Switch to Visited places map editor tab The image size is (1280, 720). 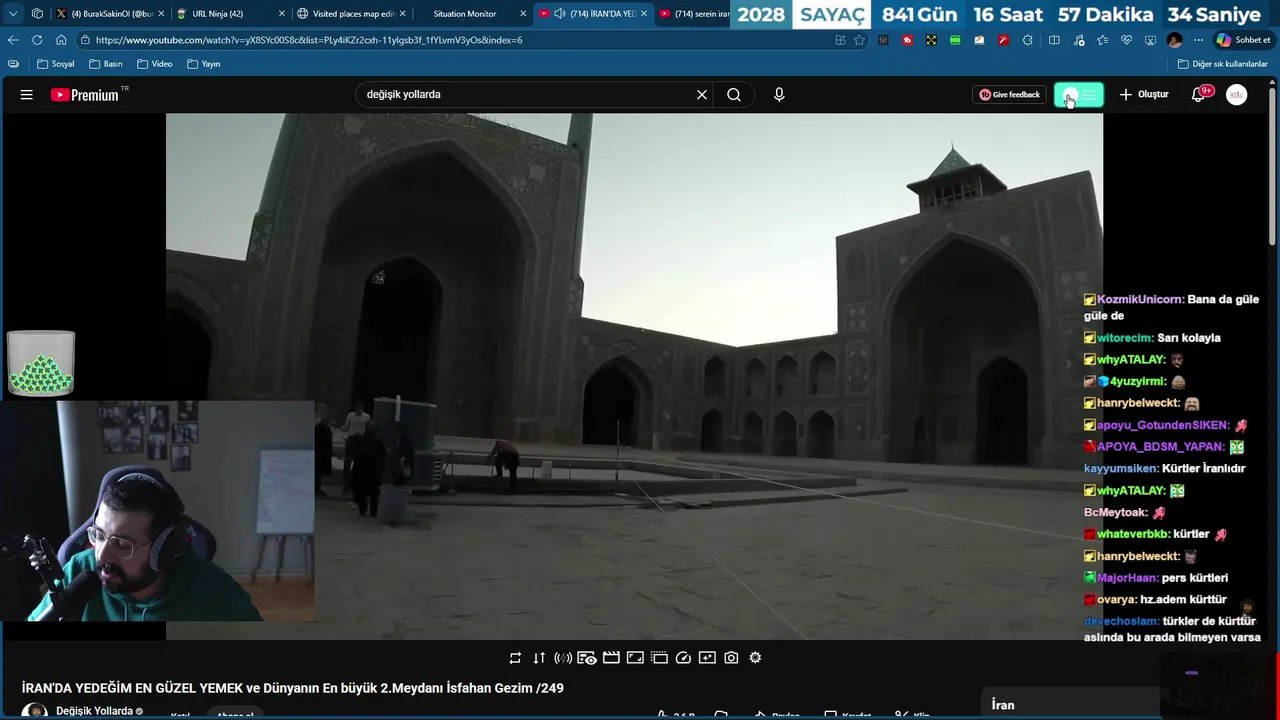coord(352,14)
